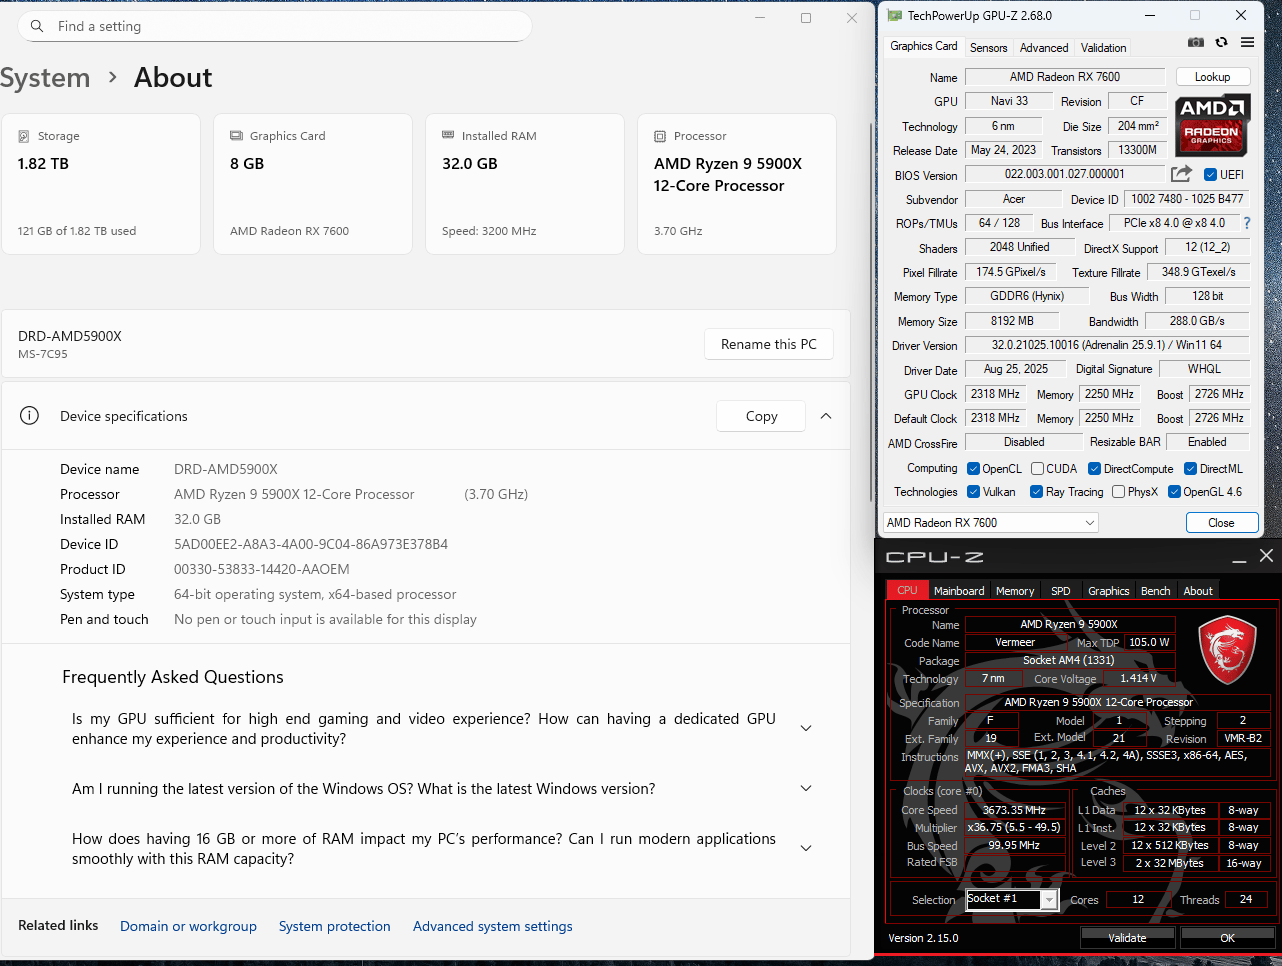1282x966 pixels.
Task: Open the Socket #1 selection dropdown
Action: (1011, 899)
